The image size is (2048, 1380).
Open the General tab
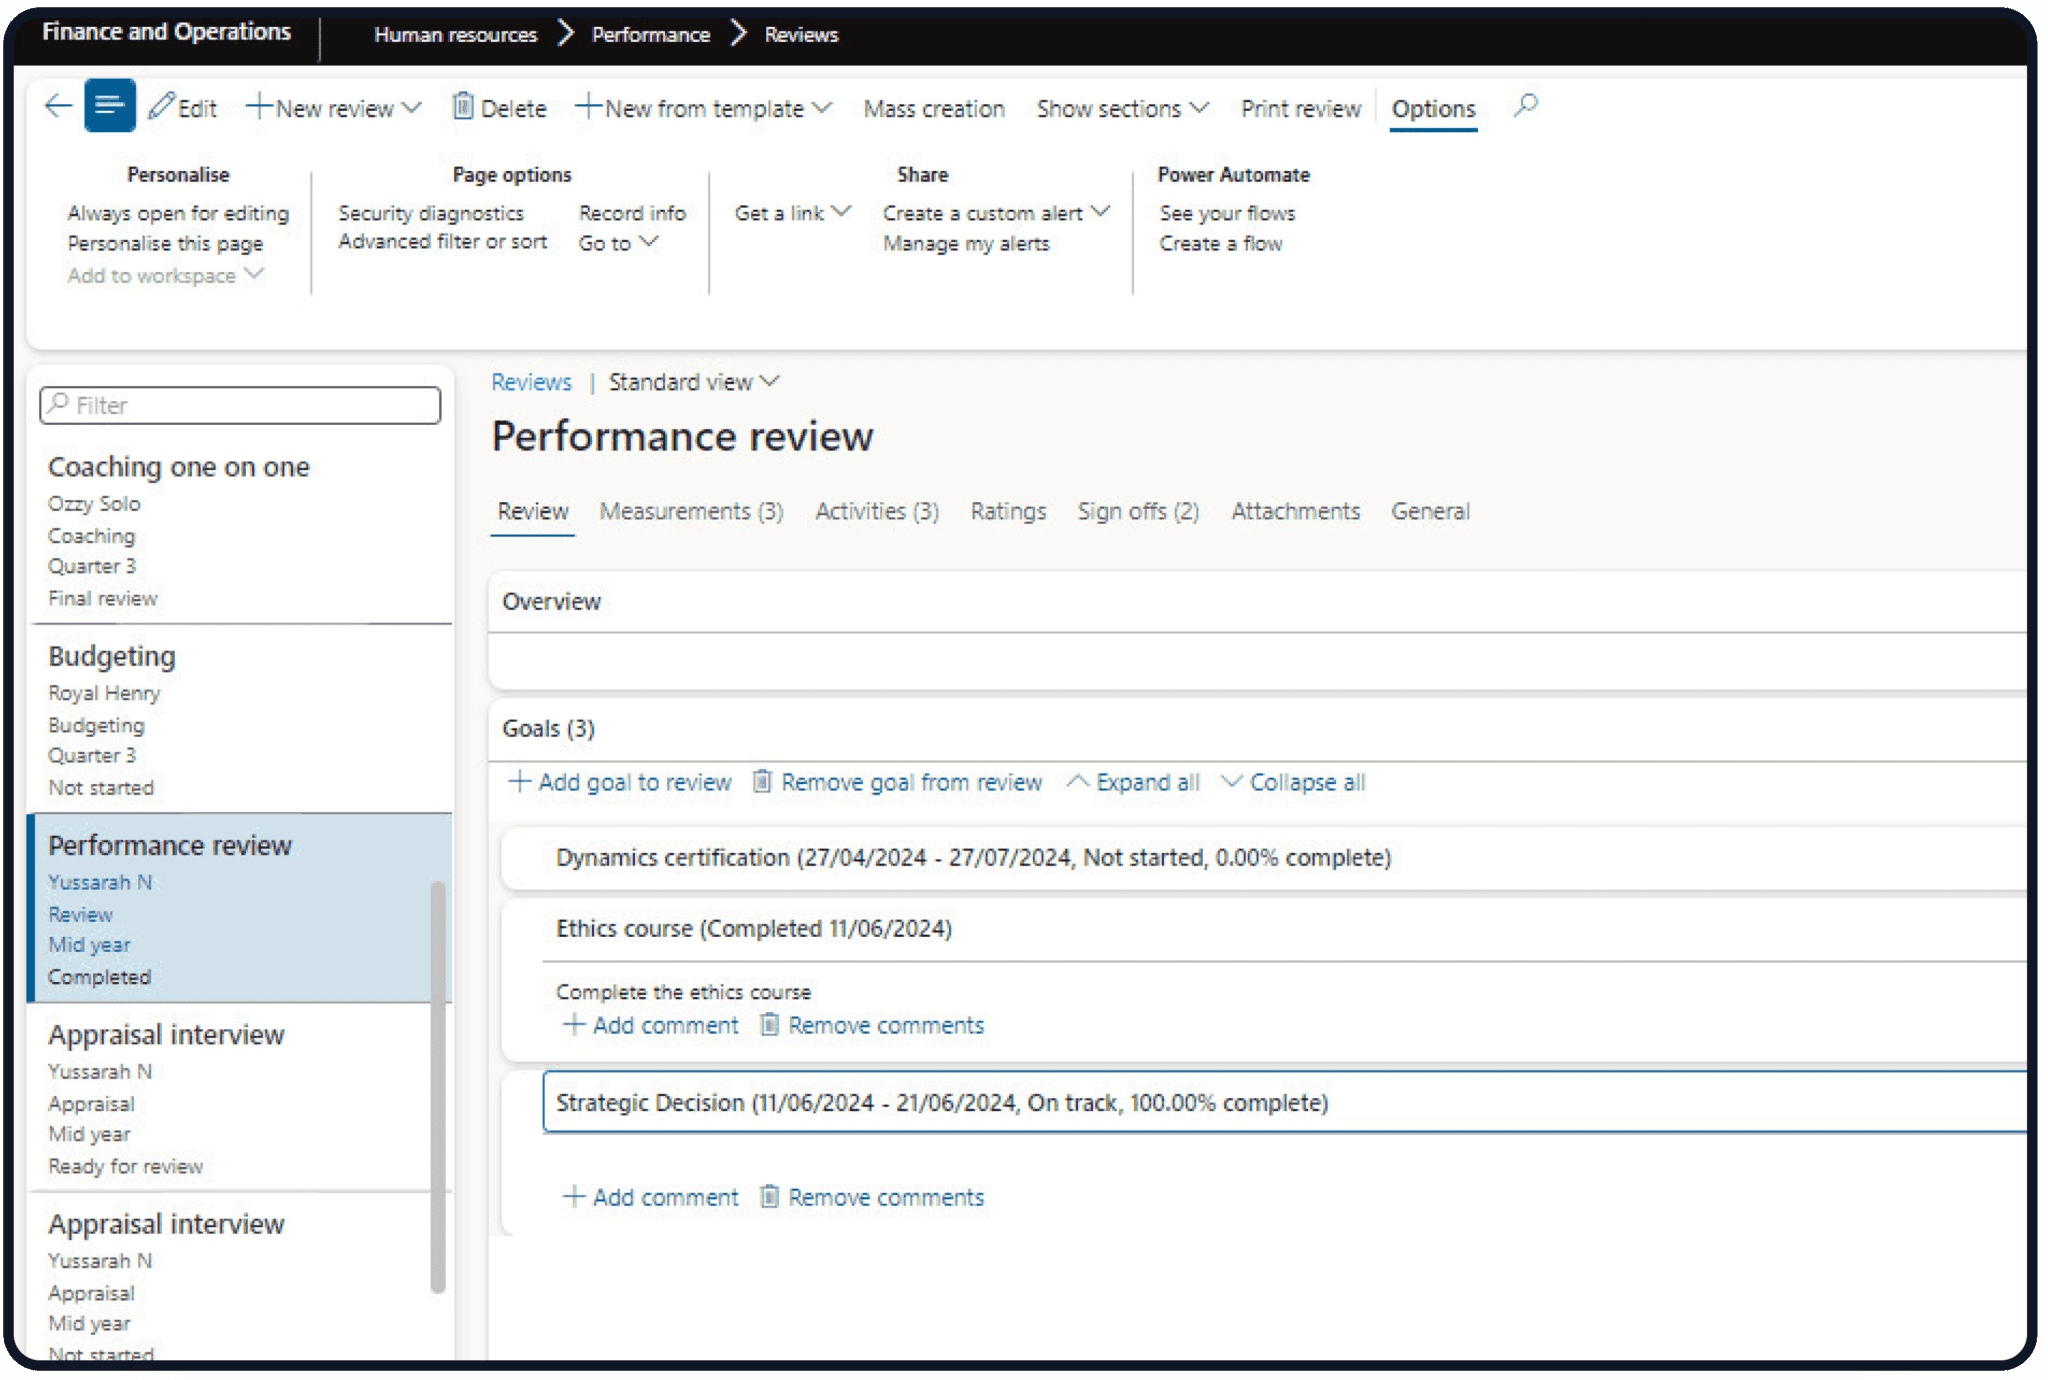coord(1430,511)
